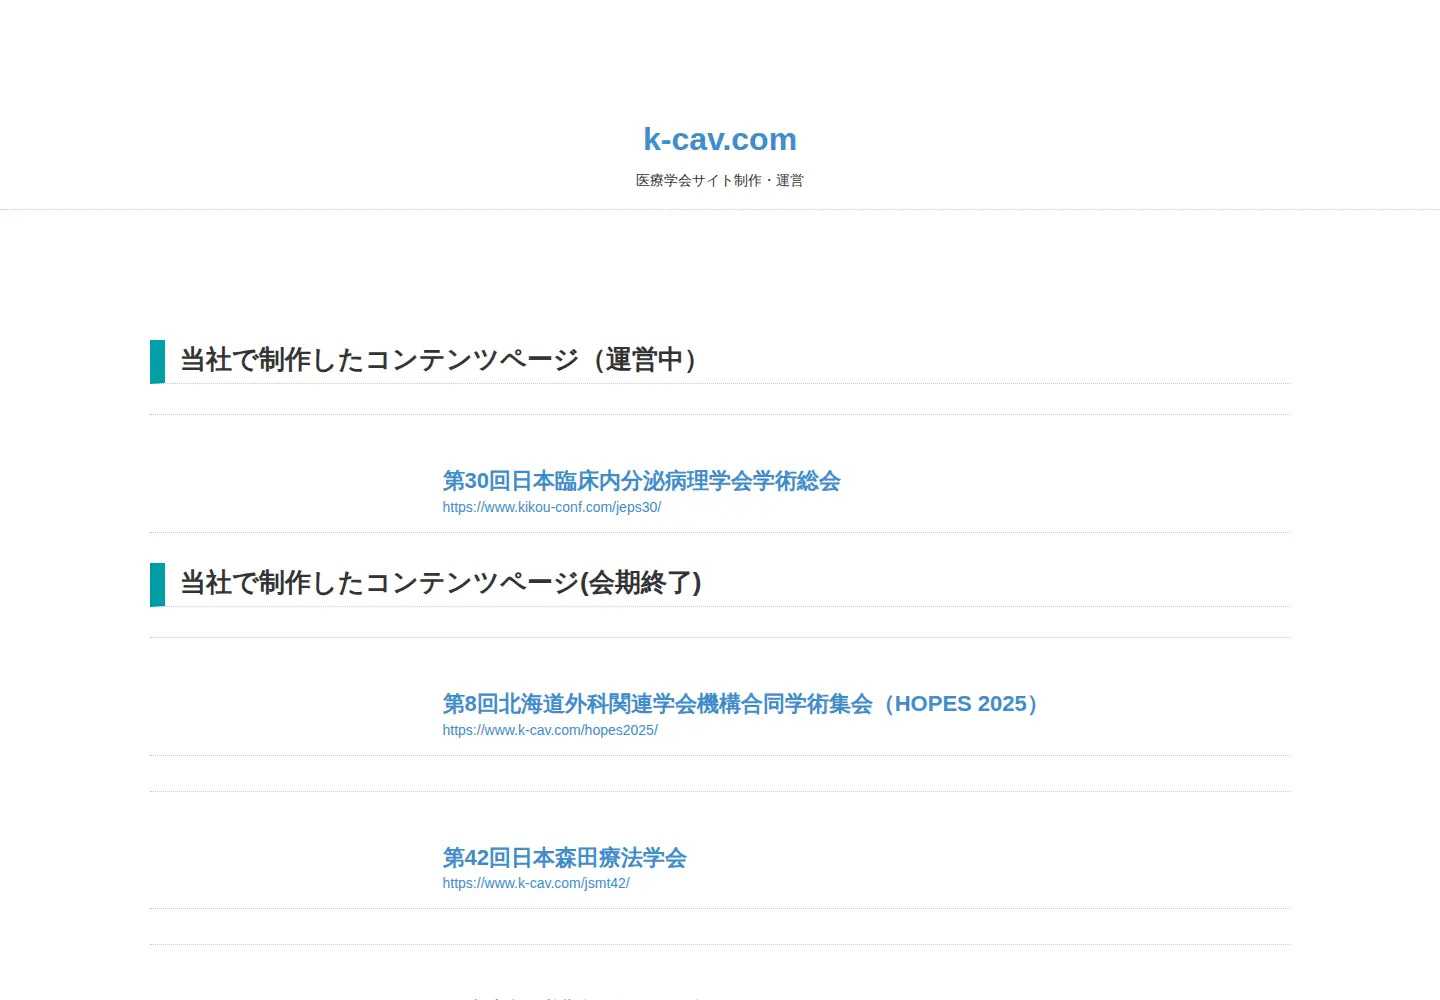Open 第30回日本臨床内分泌病理学会学術総会 link

click(x=641, y=481)
